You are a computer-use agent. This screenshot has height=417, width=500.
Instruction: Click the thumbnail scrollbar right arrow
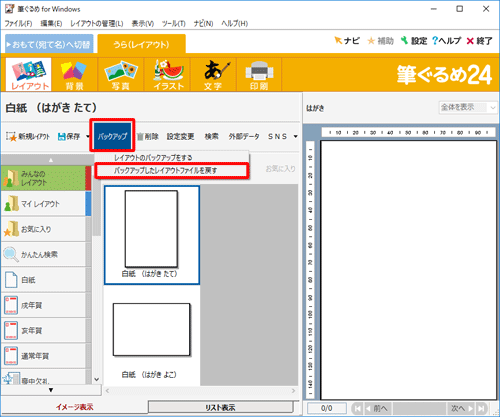pos(293,390)
